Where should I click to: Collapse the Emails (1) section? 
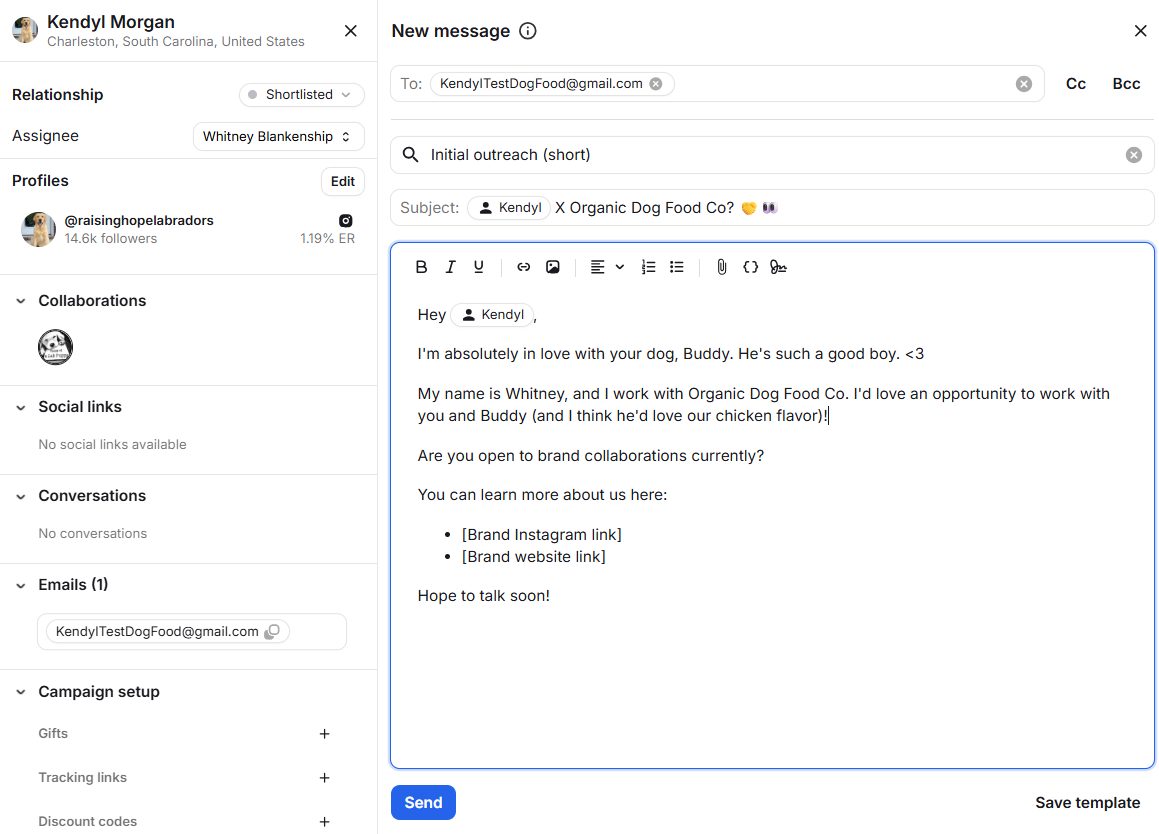[21, 586]
